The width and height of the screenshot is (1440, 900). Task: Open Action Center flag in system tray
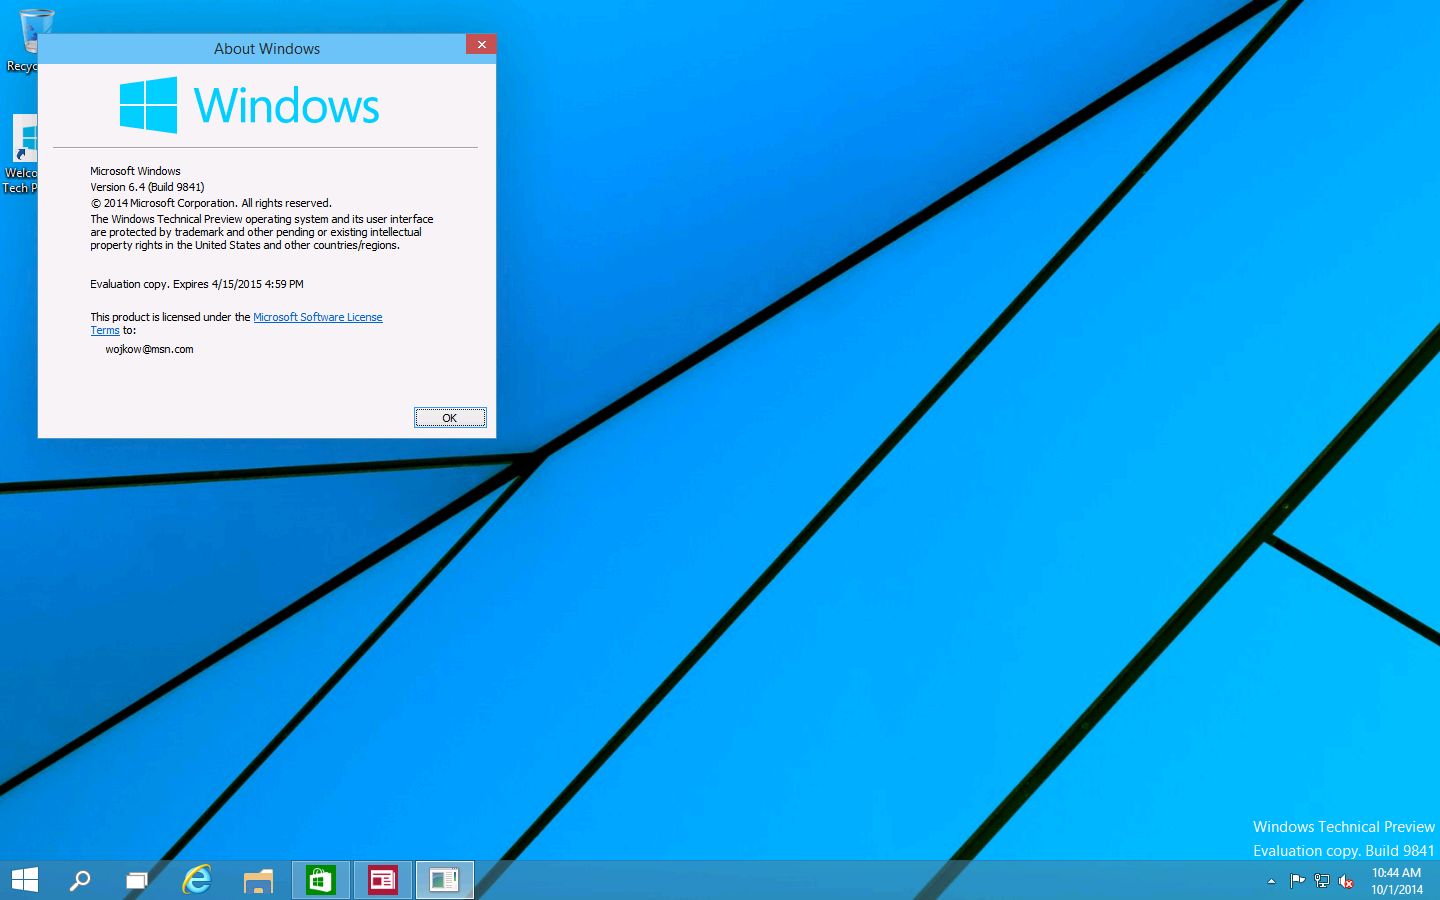[1297, 881]
